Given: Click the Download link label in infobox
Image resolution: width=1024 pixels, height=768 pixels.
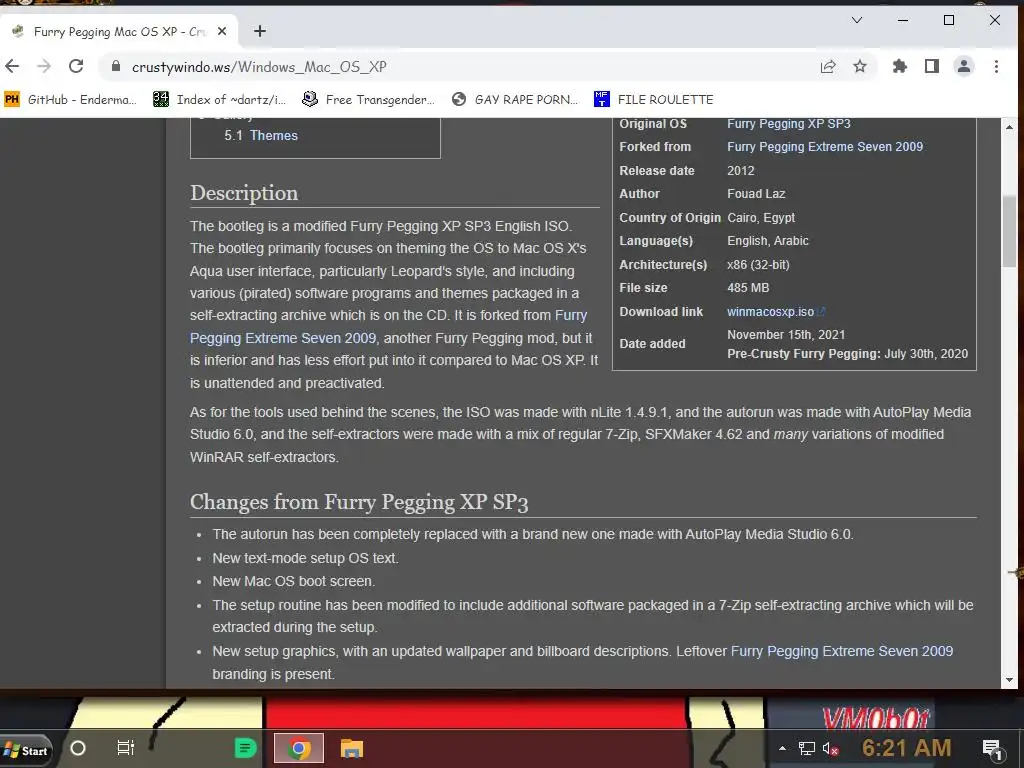Looking at the screenshot, I should (x=661, y=312).
